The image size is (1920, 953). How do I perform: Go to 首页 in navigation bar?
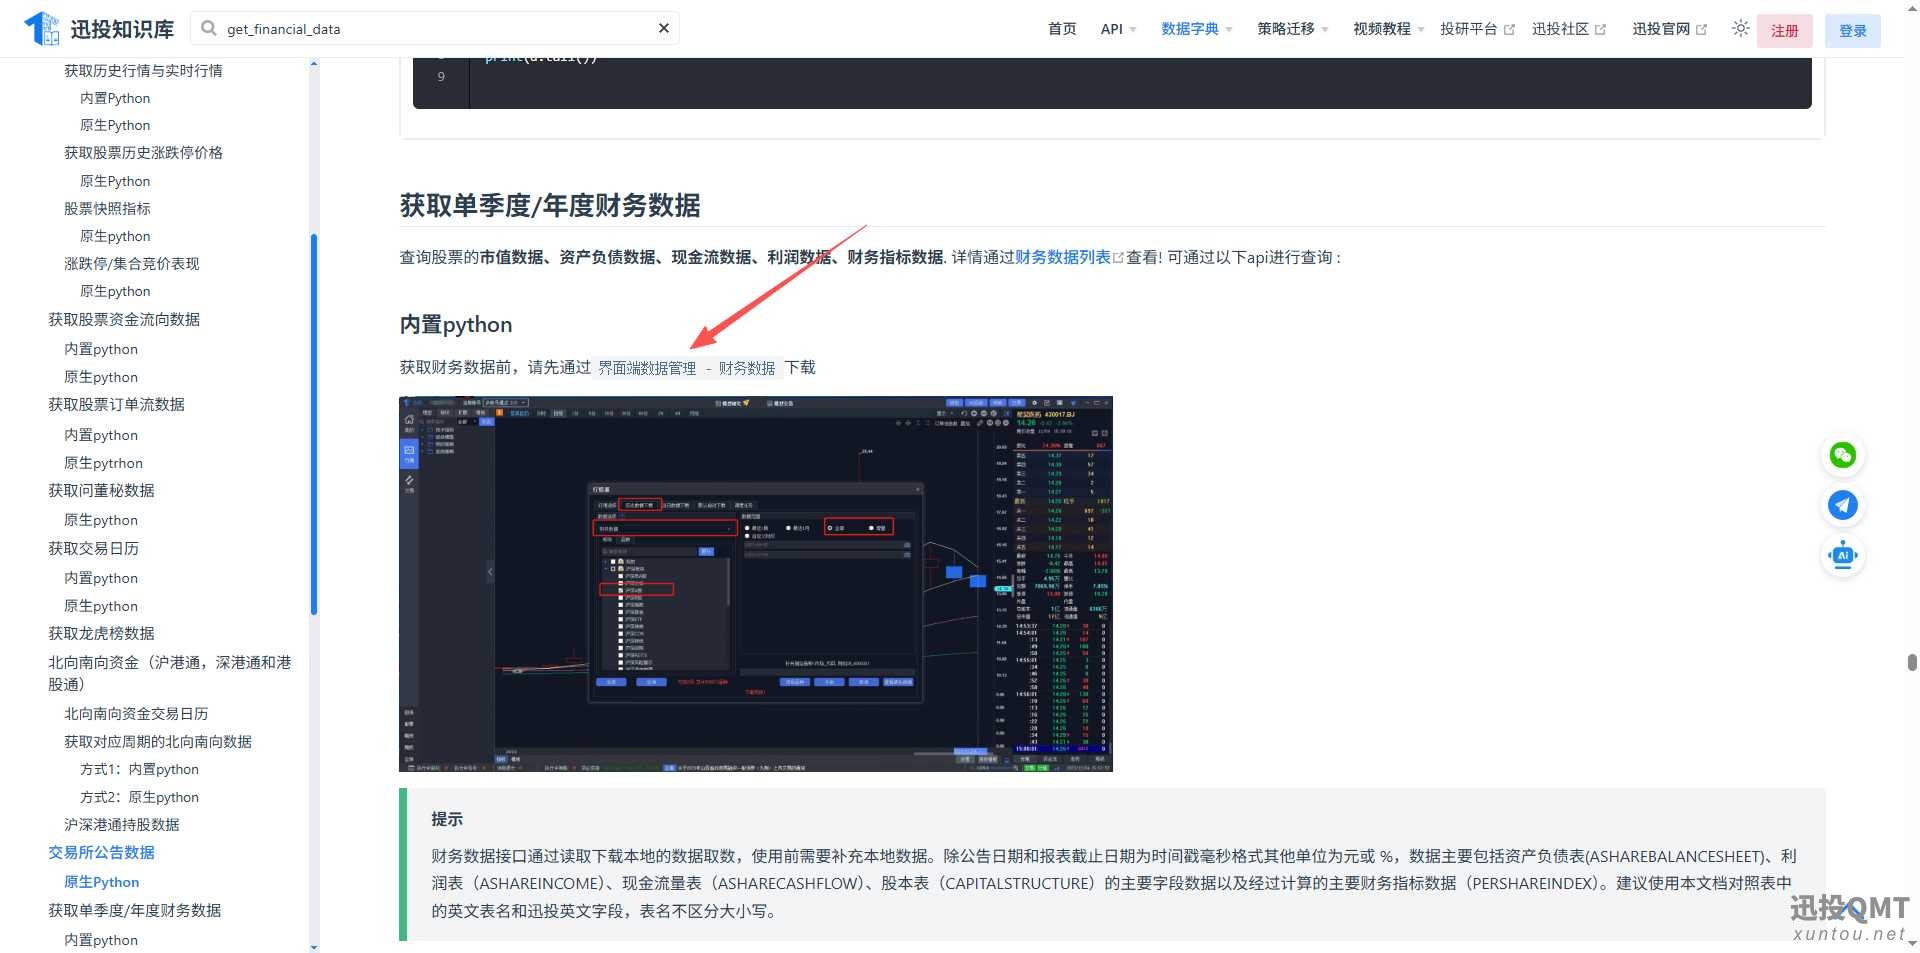1062,29
